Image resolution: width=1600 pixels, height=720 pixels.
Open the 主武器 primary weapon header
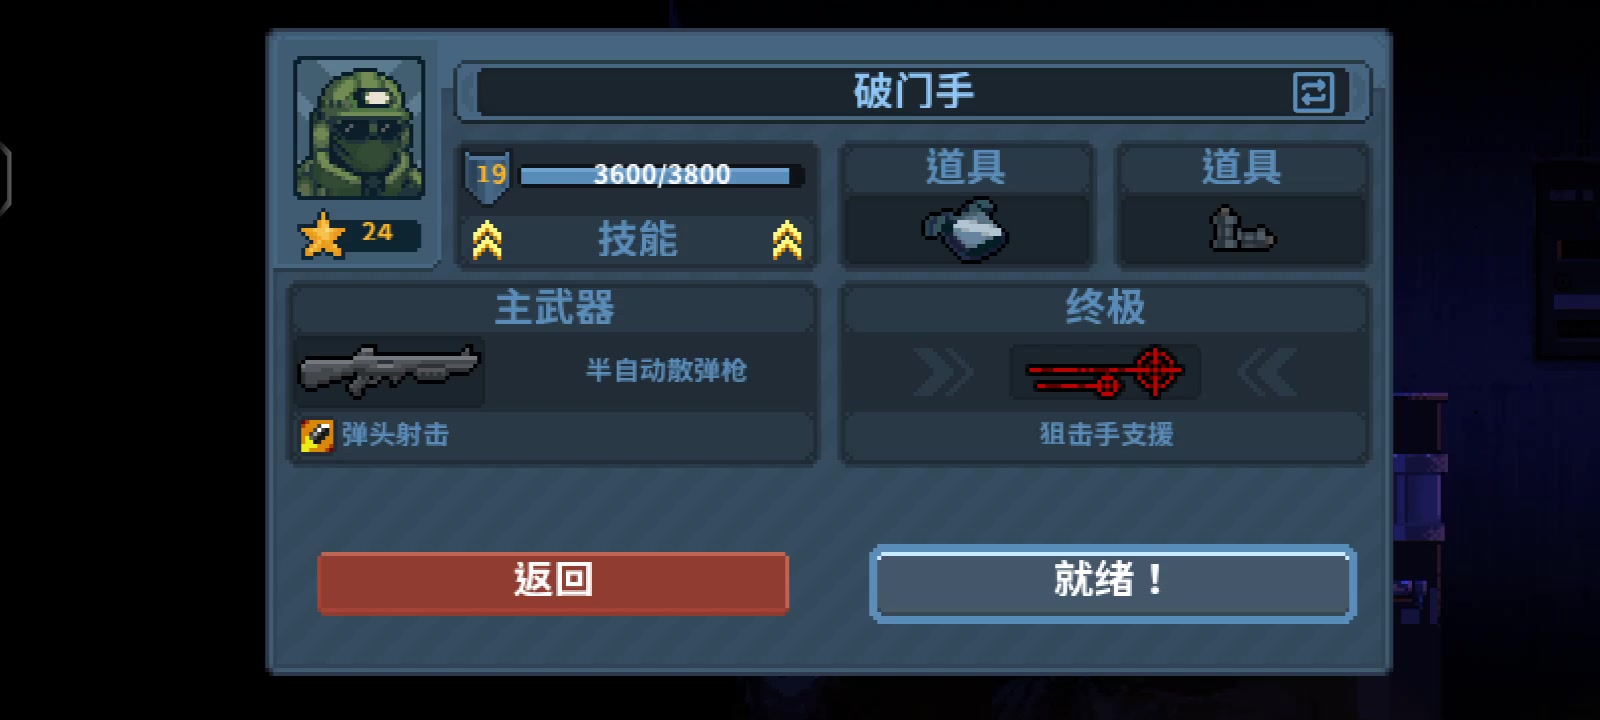tap(555, 308)
